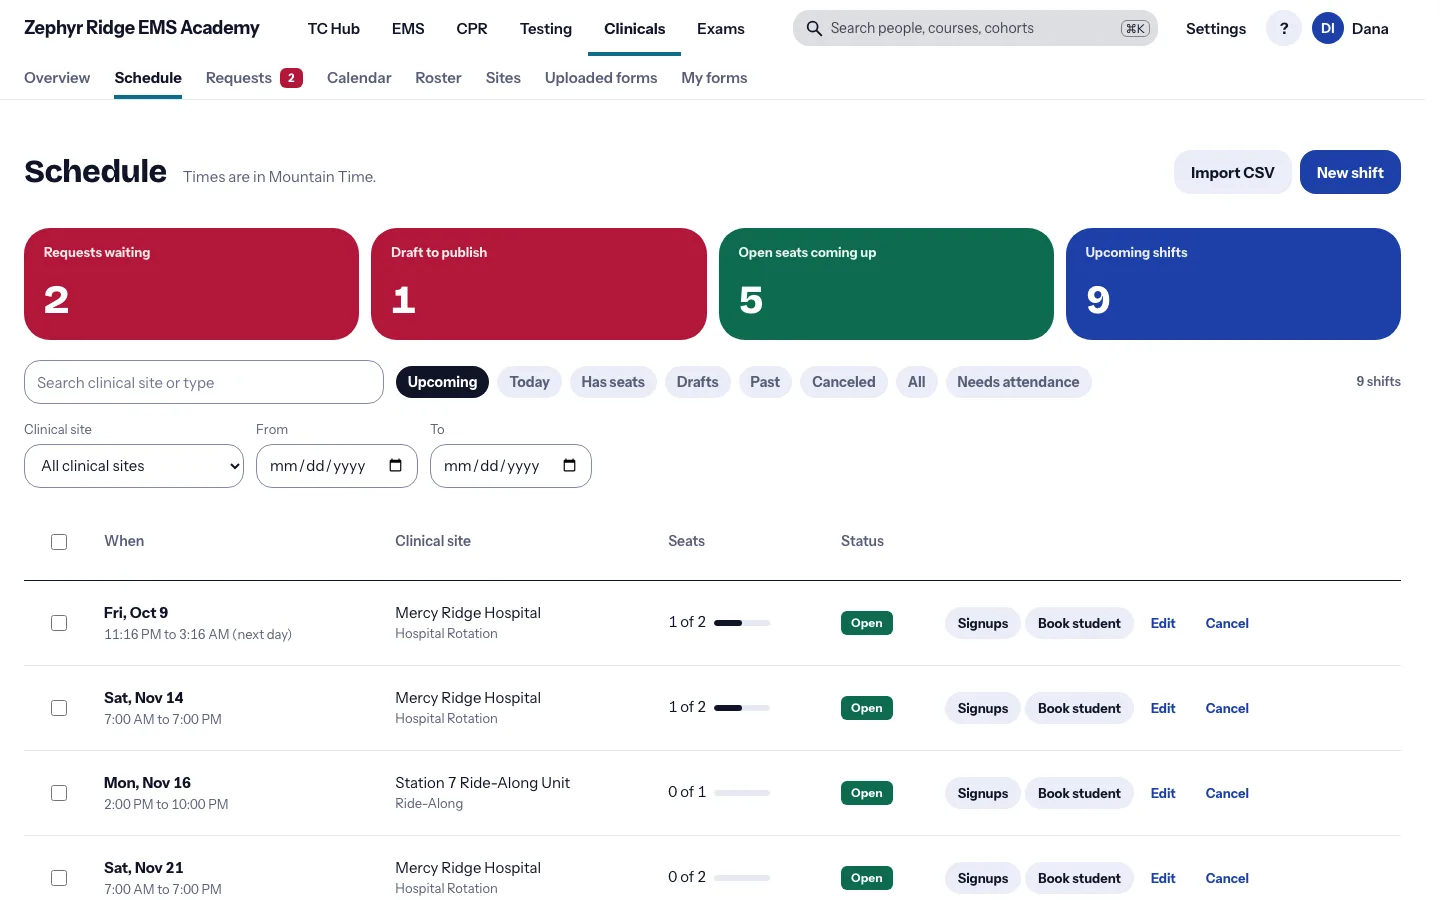
Task: Open the Clinicals top navigation tab
Action: 634,29
